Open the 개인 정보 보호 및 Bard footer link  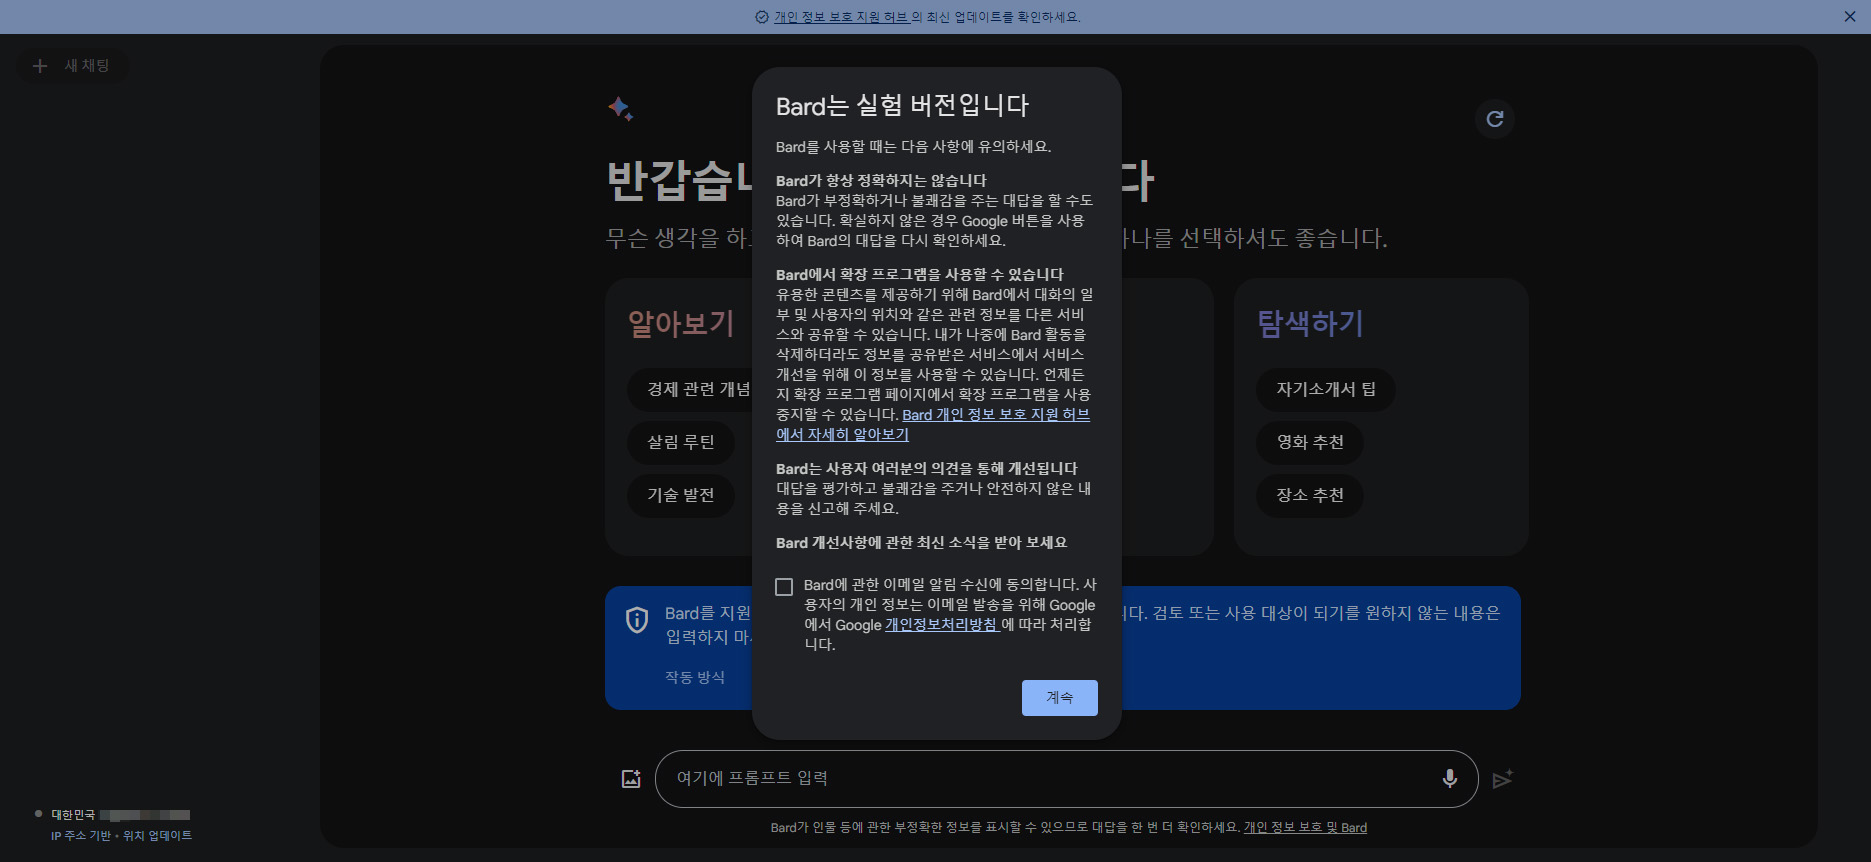[x=1305, y=828]
